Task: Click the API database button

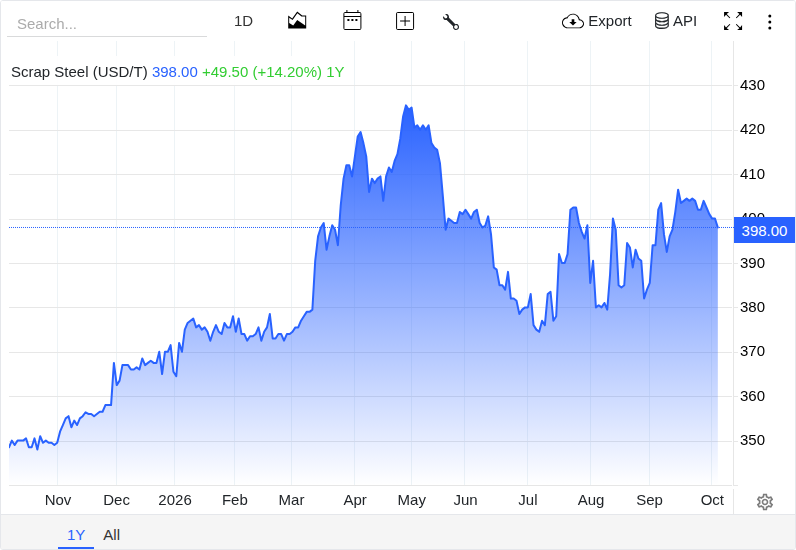Action: [x=675, y=21]
